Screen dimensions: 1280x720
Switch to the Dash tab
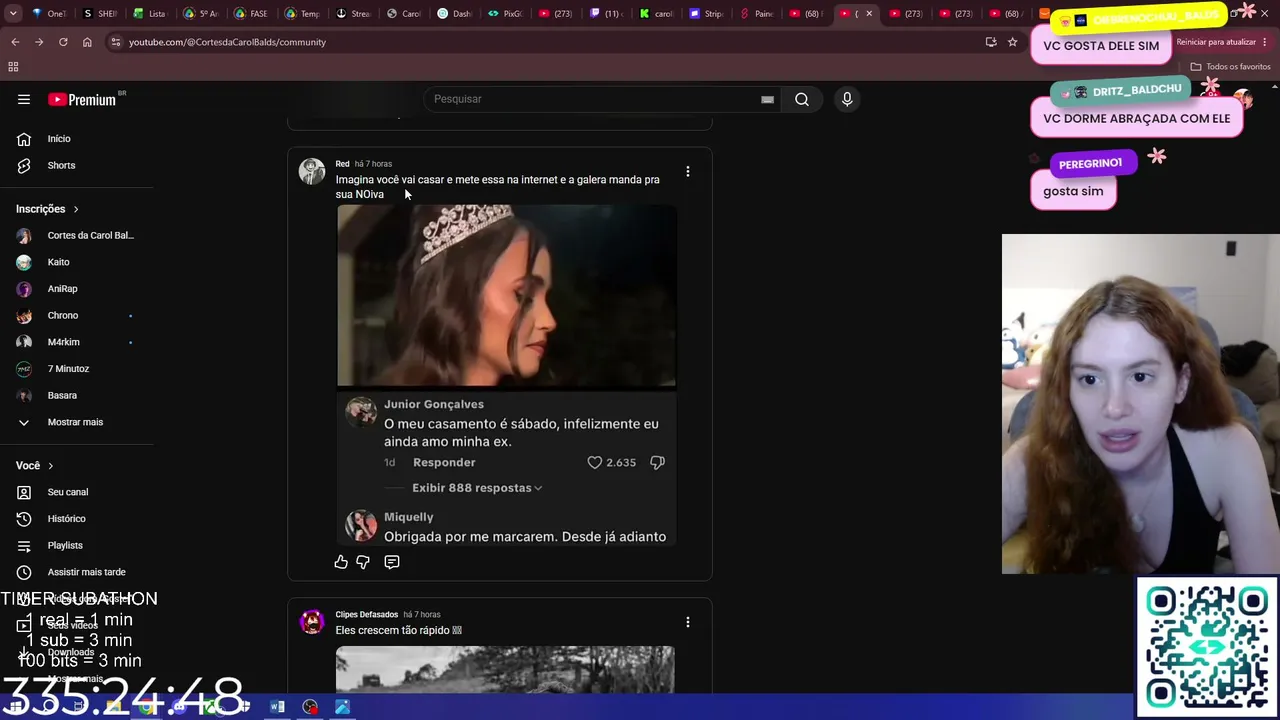click(x=455, y=14)
